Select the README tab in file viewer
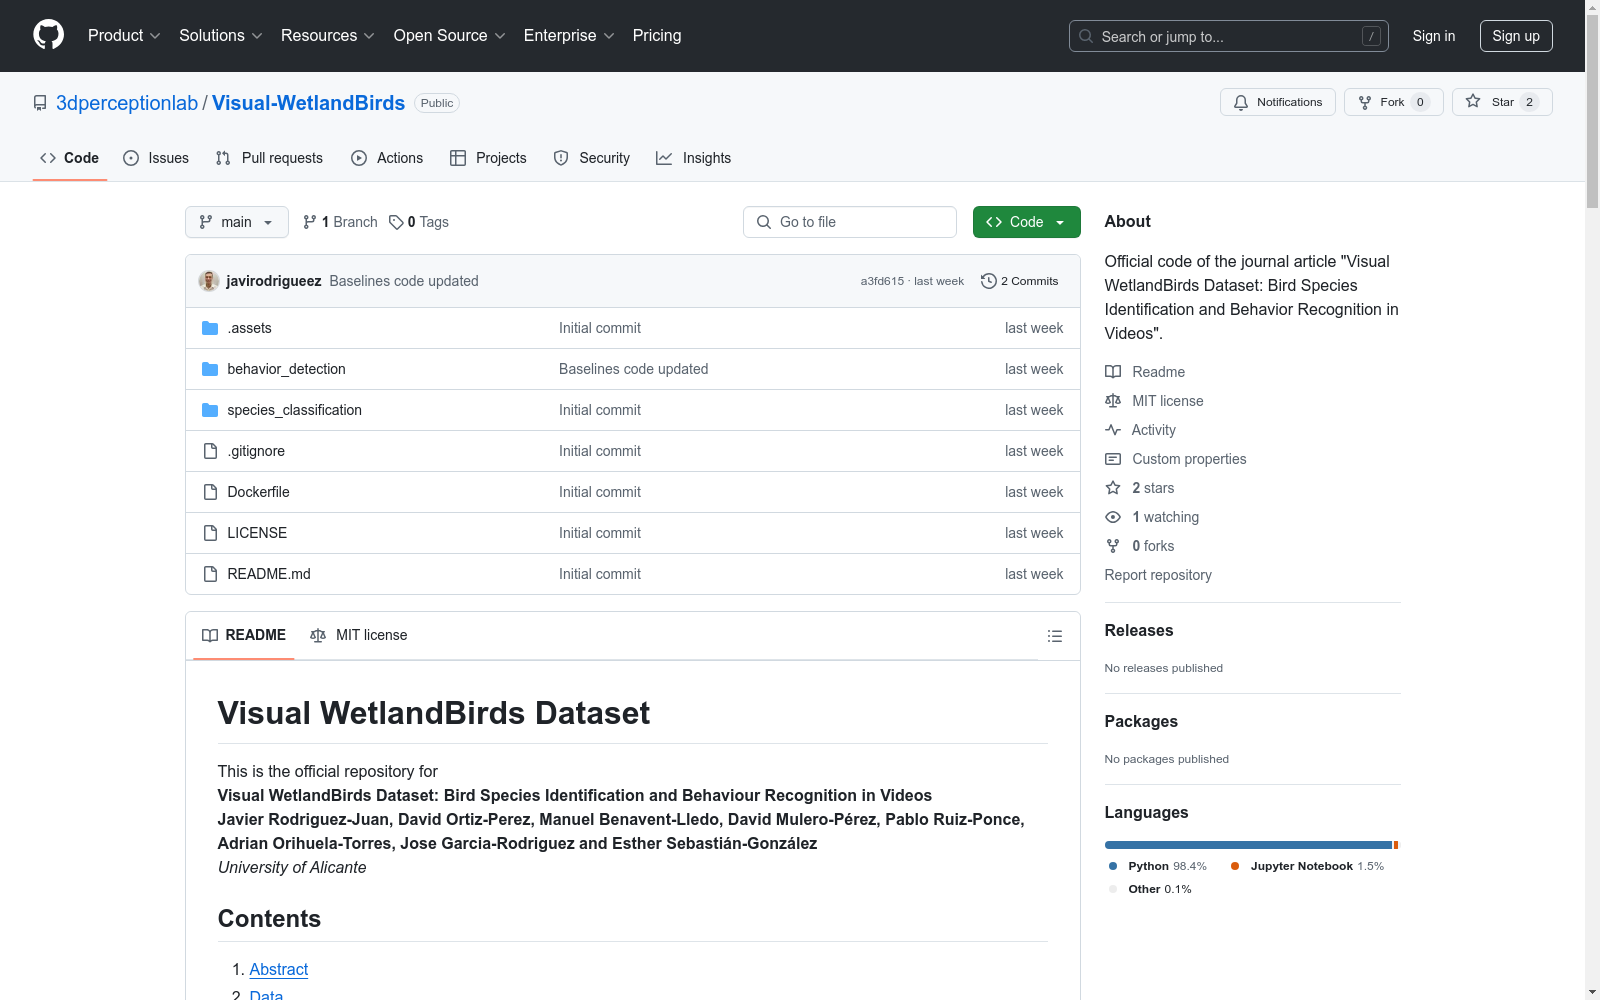 pyautogui.click(x=244, y=635)
